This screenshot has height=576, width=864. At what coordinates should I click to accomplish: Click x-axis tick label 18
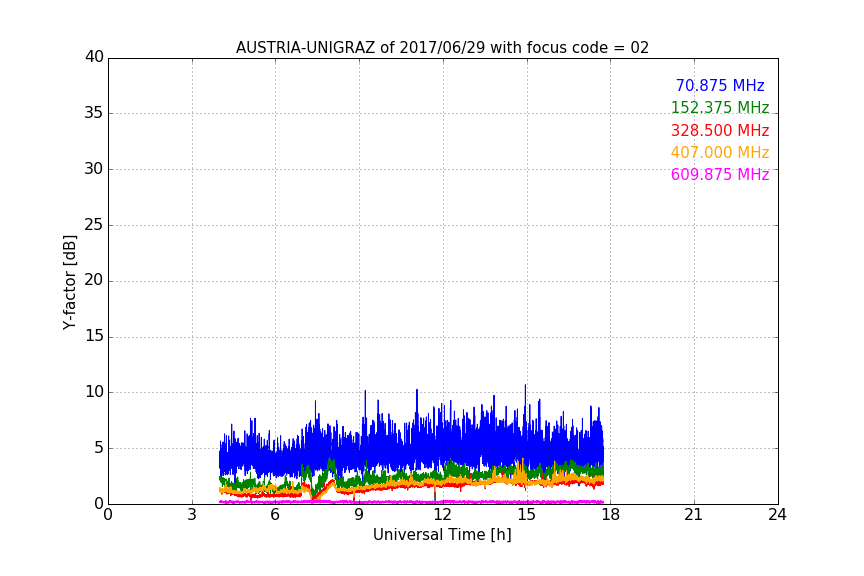click(x=611, y=515)
